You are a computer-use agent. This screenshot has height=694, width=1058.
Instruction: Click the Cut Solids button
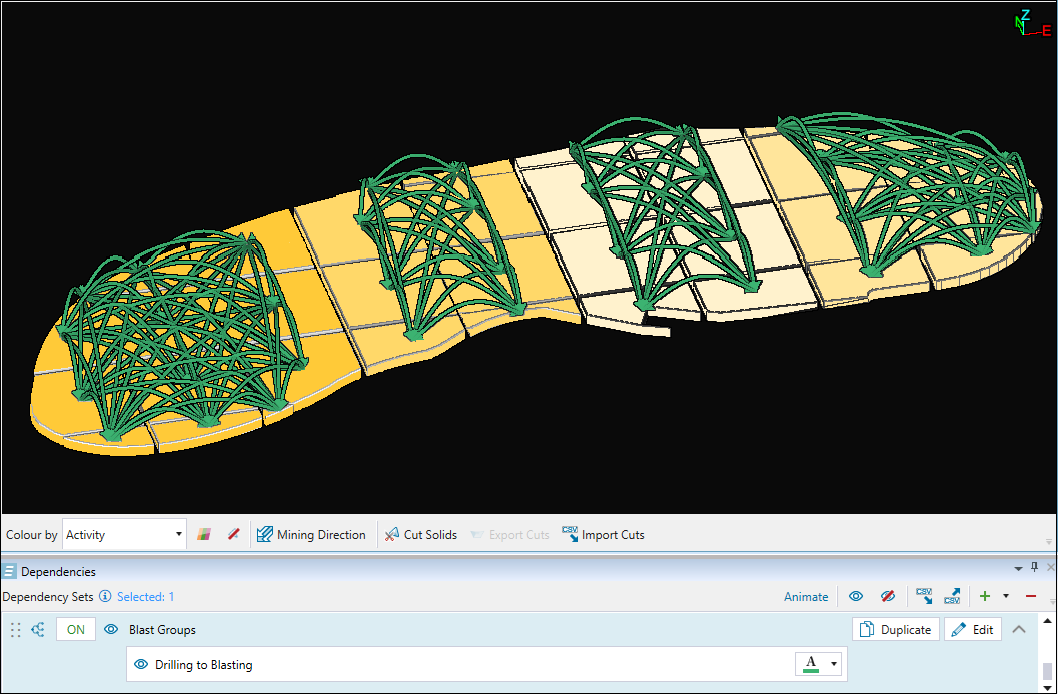(x=420, y=535)
